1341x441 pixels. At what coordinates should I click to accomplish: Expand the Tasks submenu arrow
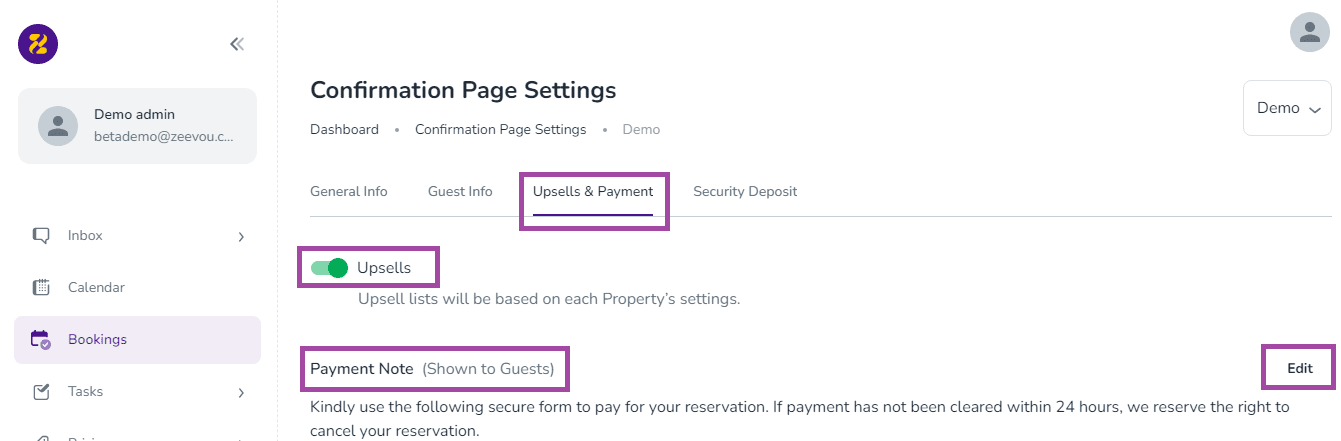coord(241,393)
